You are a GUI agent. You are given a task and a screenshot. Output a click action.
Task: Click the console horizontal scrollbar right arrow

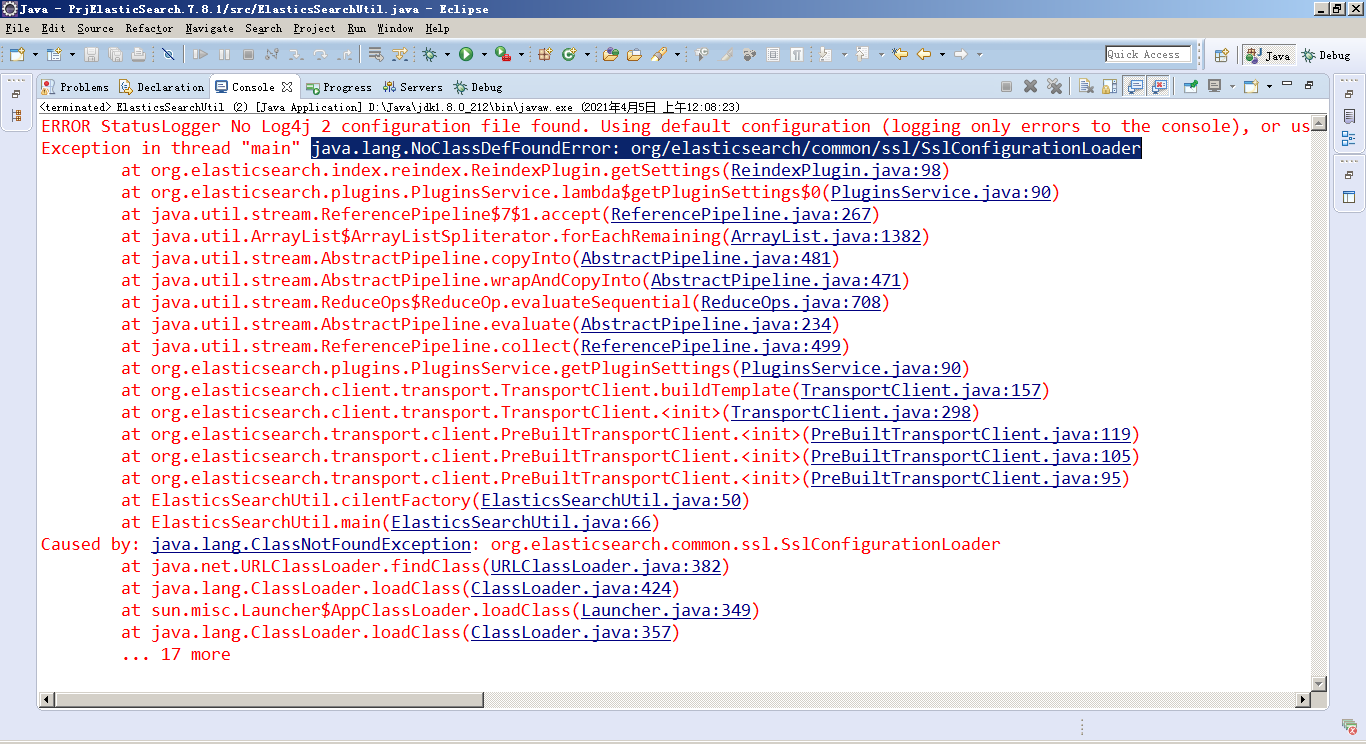click(x=1303, y=700)
